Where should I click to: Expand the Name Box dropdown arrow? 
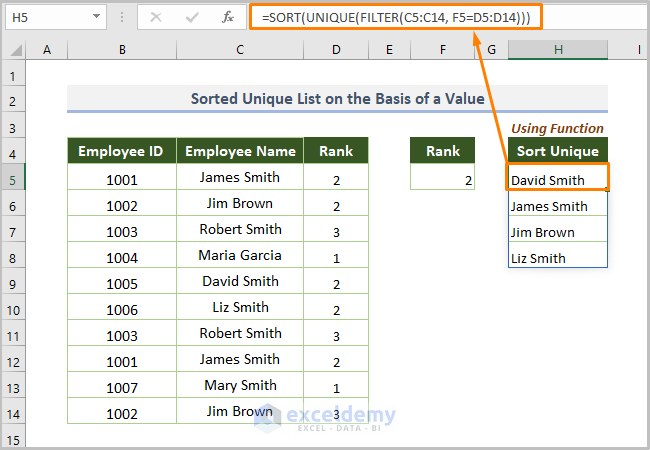tap(96, 17)
